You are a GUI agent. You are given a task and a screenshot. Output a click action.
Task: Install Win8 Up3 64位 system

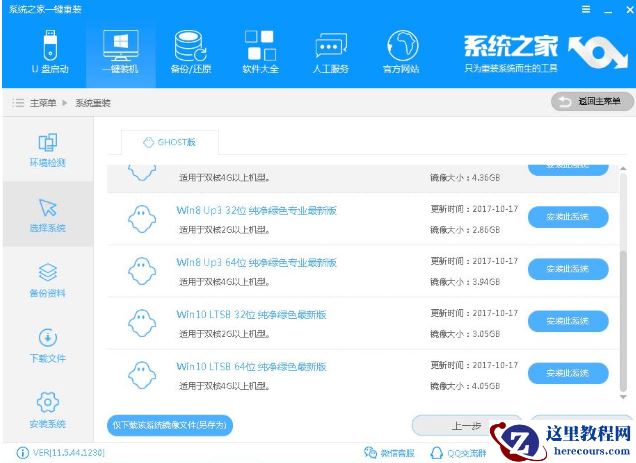[568, 269]
